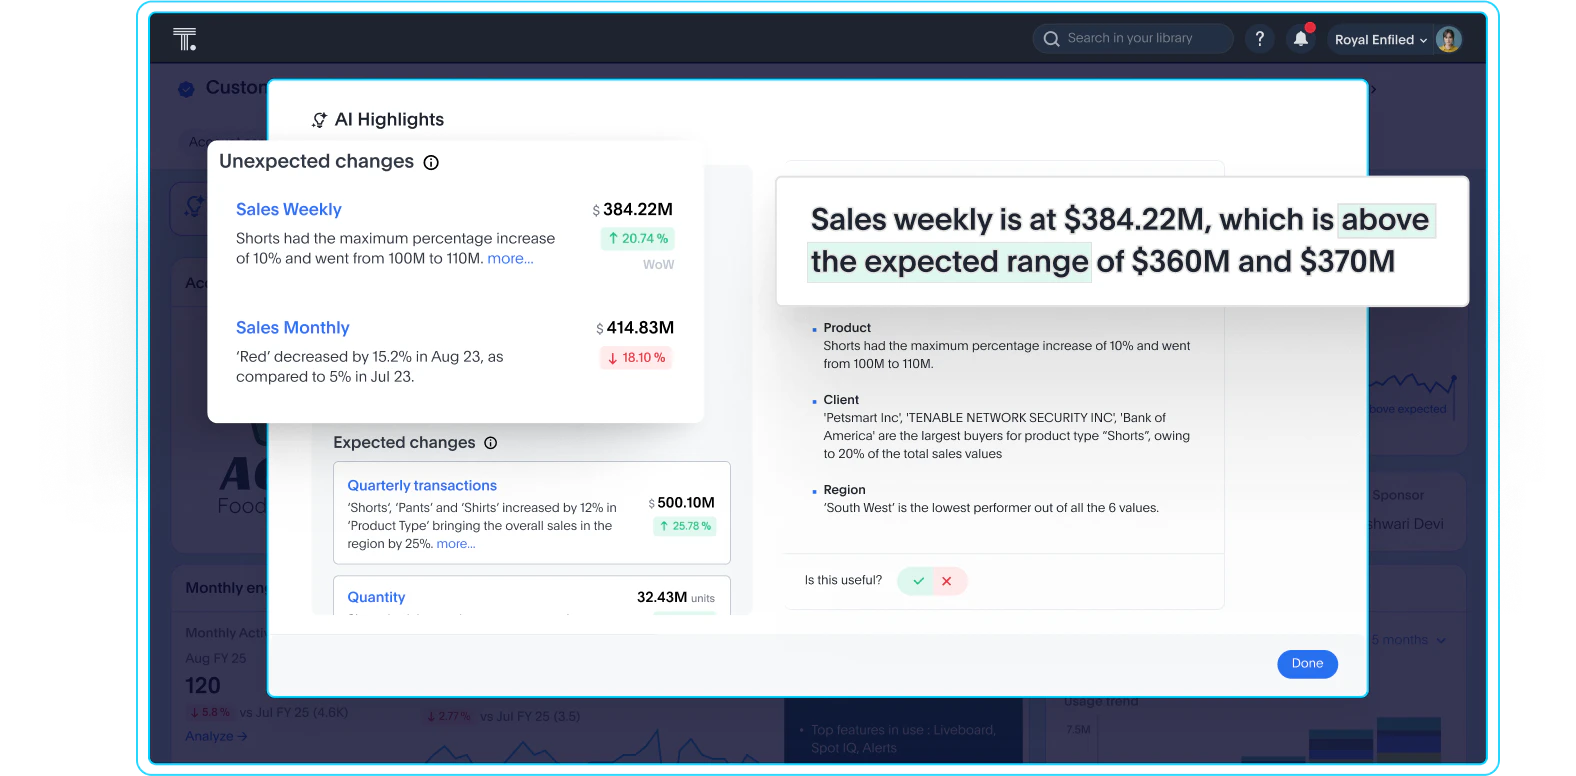
Task: Click info icon beside Expected changes
Action: pos(490,443)
